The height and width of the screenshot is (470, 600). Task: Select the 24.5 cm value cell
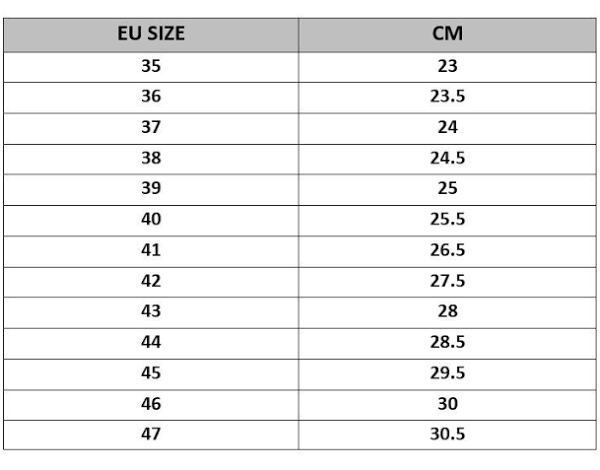click(x=447, y=158)
